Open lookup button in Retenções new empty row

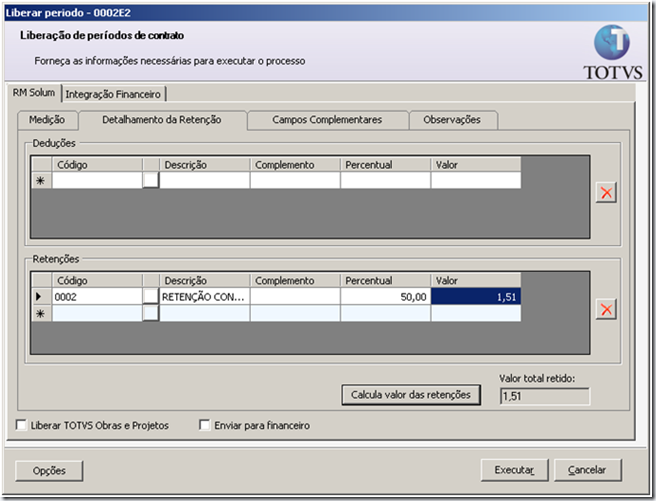tap(151, 313)
